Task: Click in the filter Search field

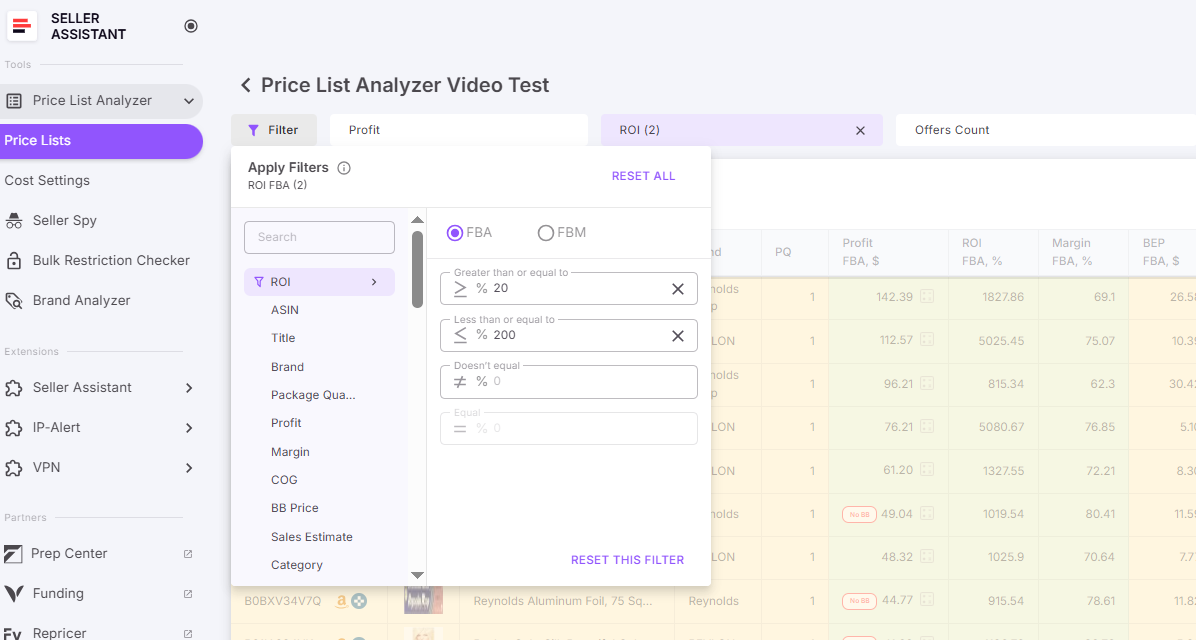Action: click(x=319, y=237)
